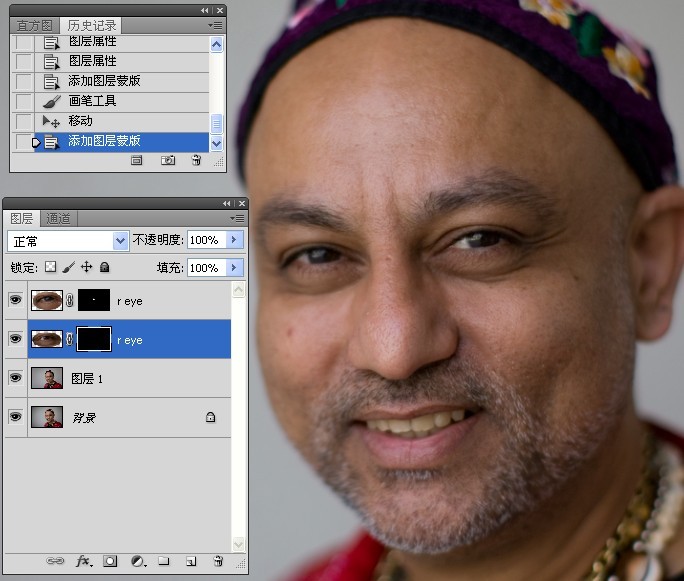Screen dimensions: 684x581
Task: Create new snapshot camera icon
Action: 168,161
